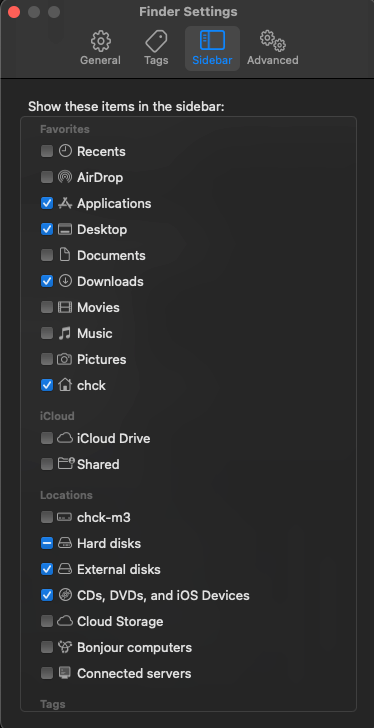
Task: Click the Recents clock icon
Action: point(65,151)
